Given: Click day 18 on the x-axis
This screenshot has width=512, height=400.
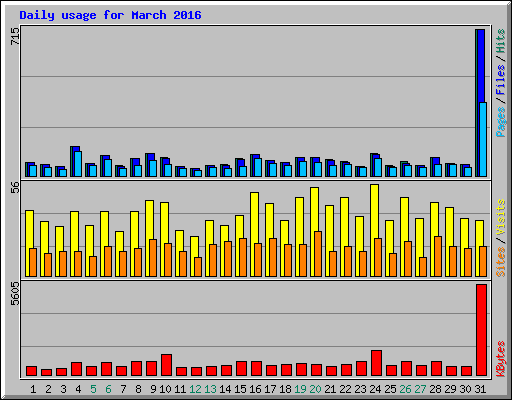Looking at the screenshot, I should tap(285, 389).
